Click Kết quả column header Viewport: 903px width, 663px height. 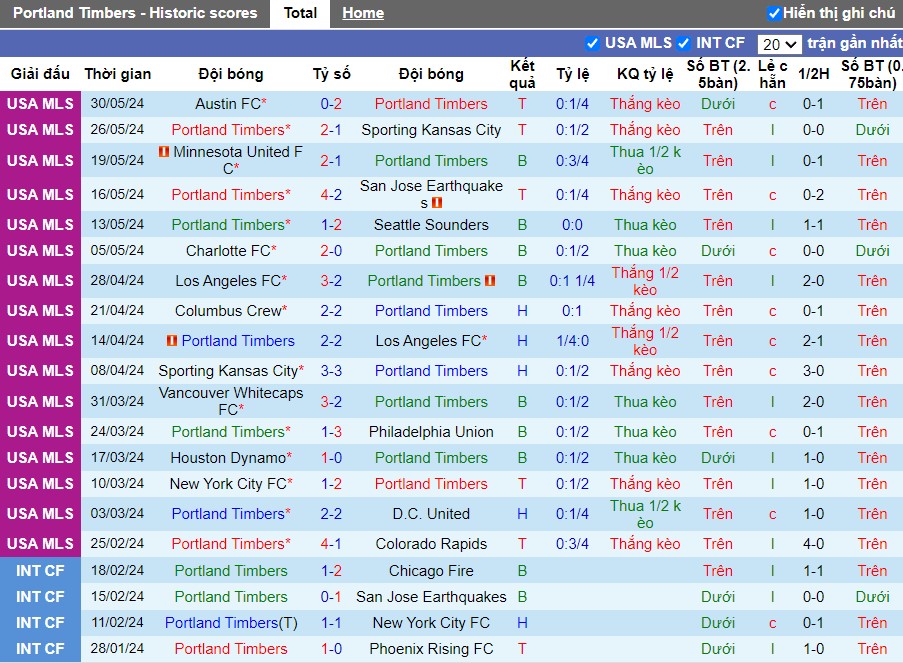click(522, 74)
